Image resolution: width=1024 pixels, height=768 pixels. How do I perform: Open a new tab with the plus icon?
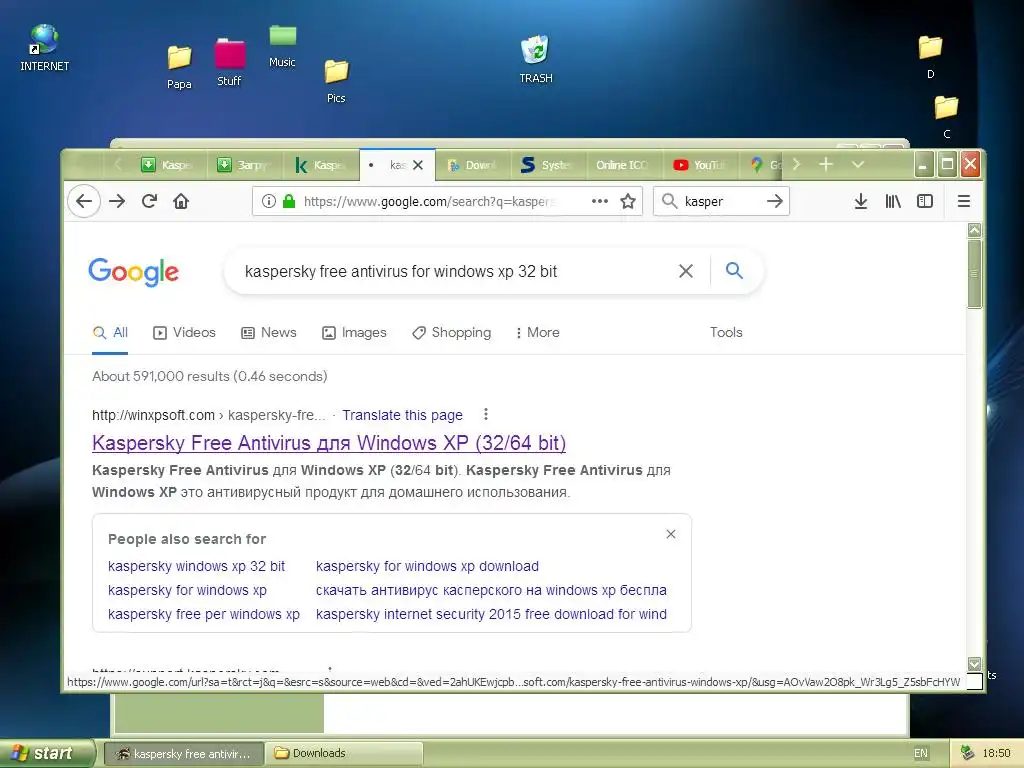pyautogui.click(x=825, y=165)
